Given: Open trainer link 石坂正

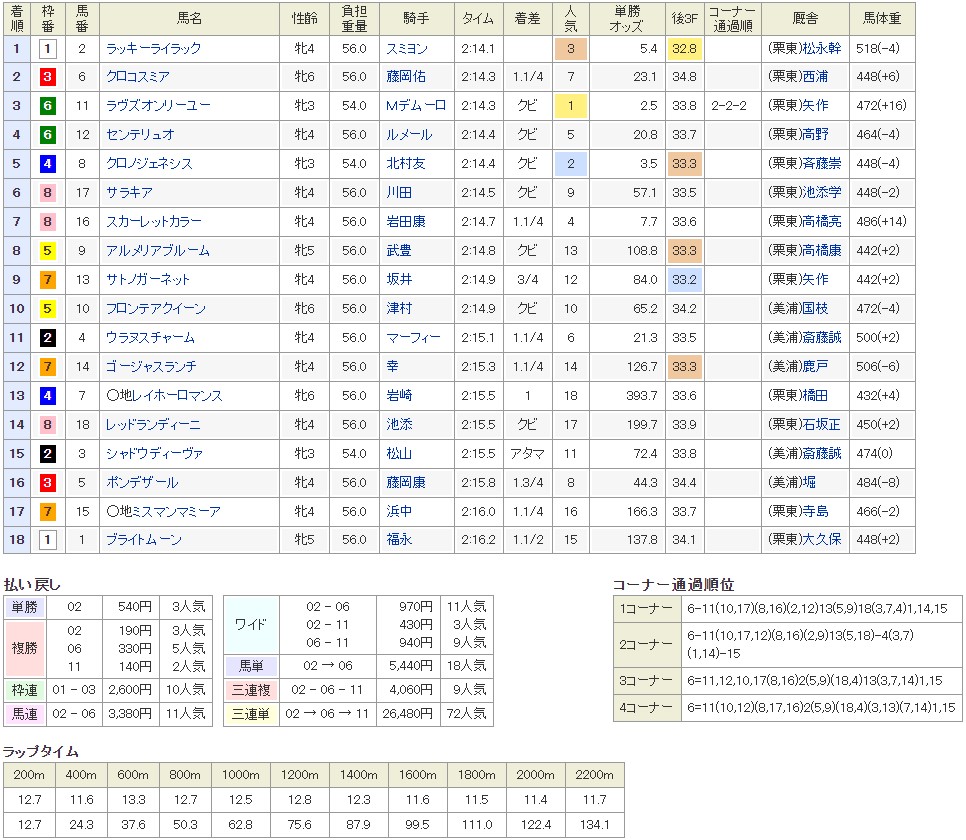Looking at the screenshot, I should tap(822, 425).
